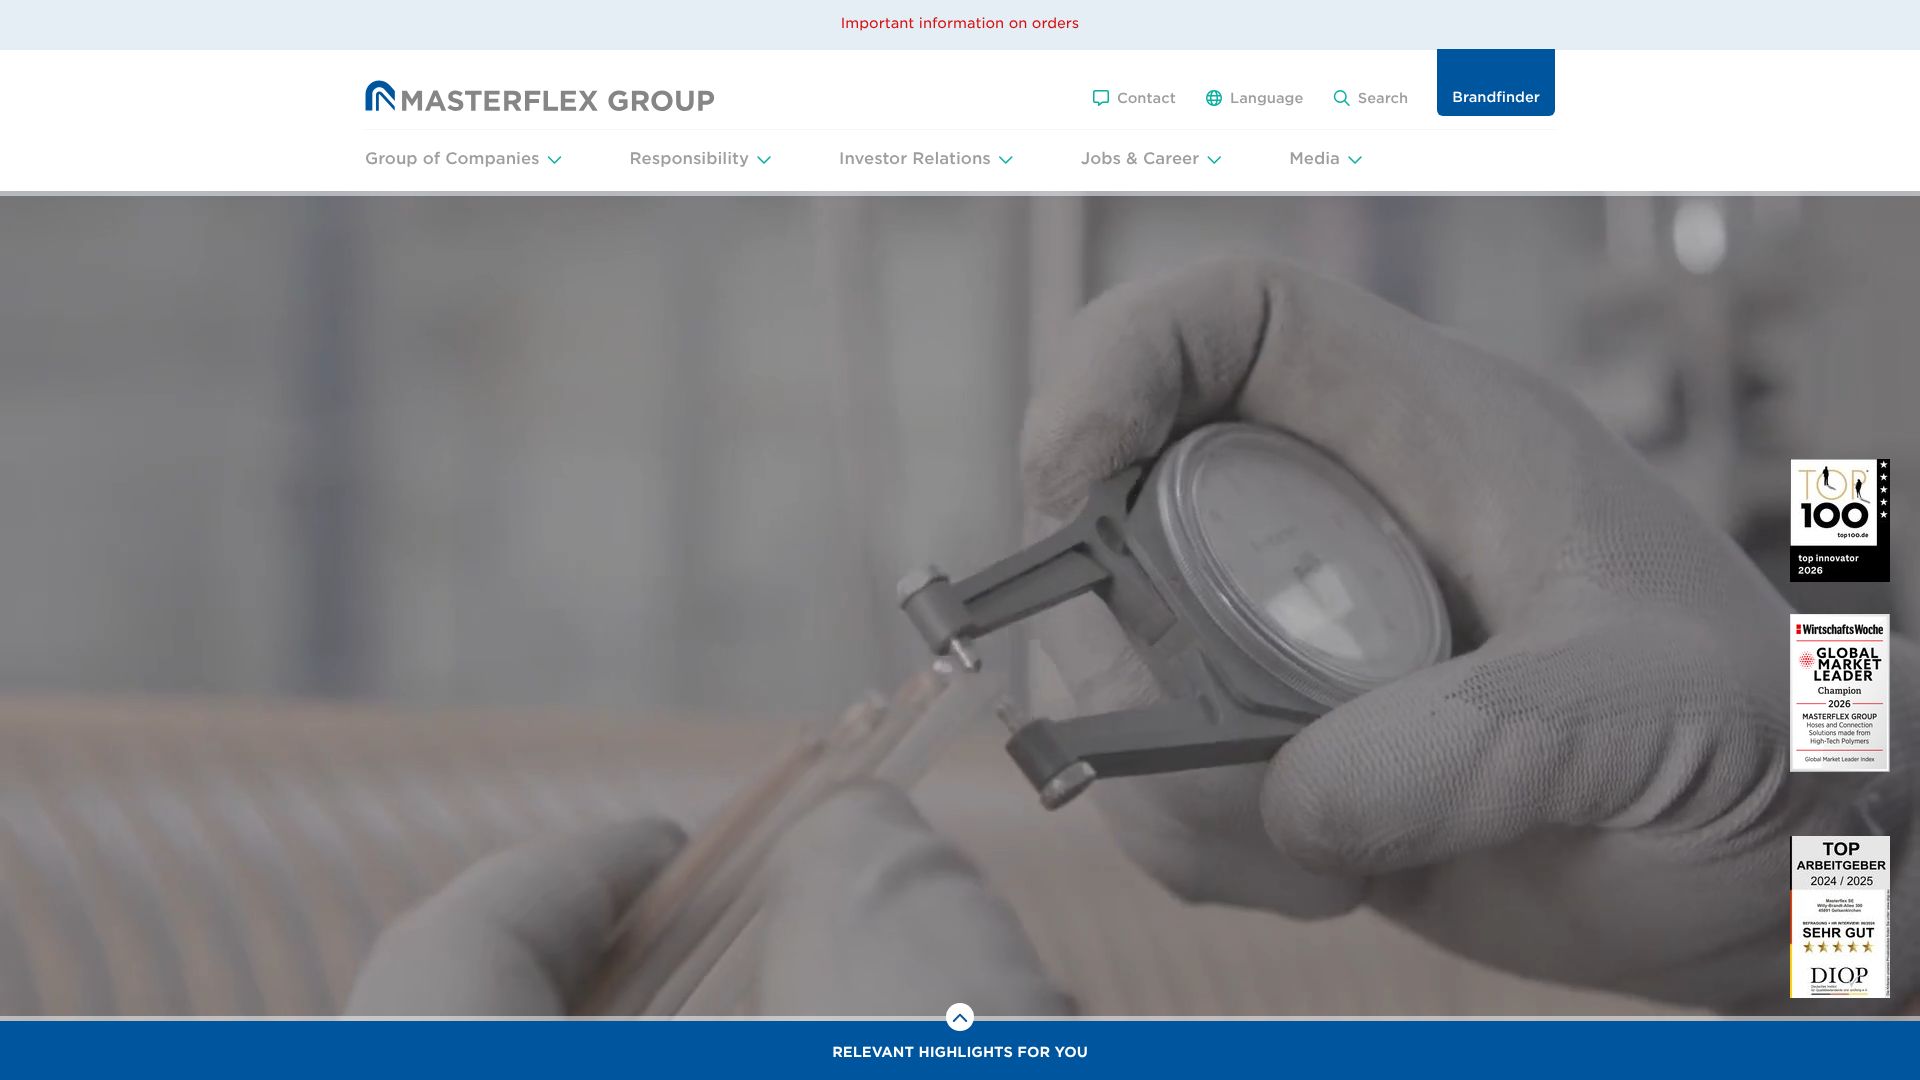Screen dimensions: 1920x1080
Task: Open the Jobs & Career menu
Action: 1139,159
